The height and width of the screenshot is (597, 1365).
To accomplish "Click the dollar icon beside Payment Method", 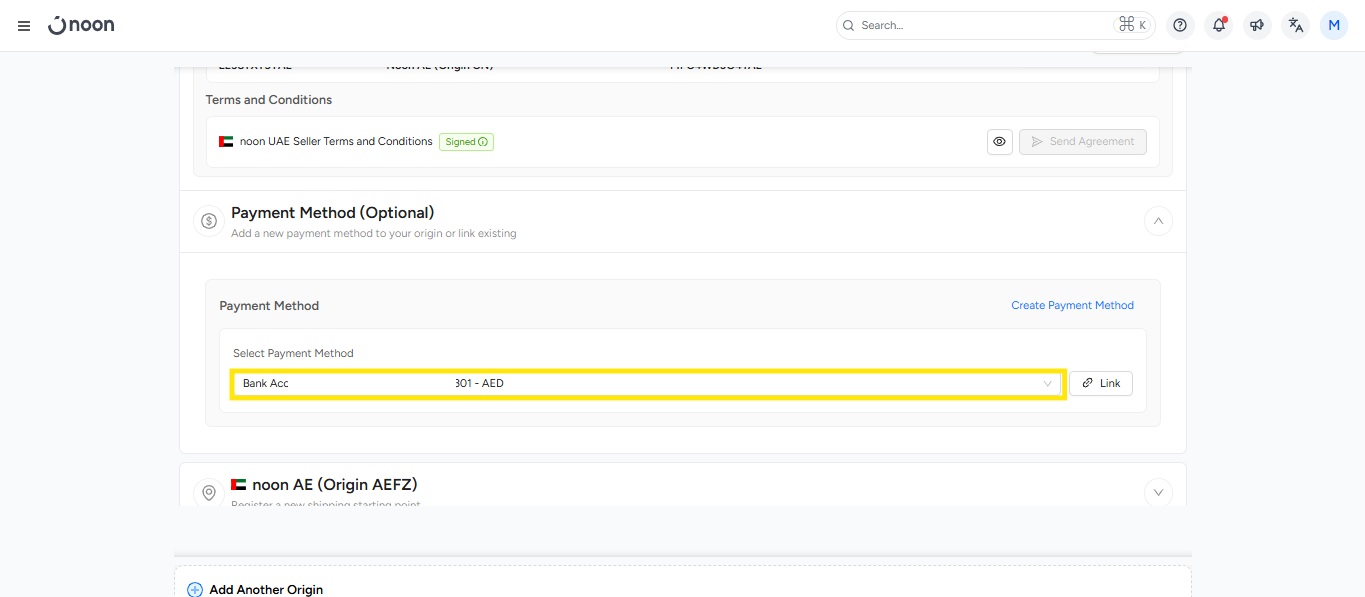I will [x=209, y=221].
